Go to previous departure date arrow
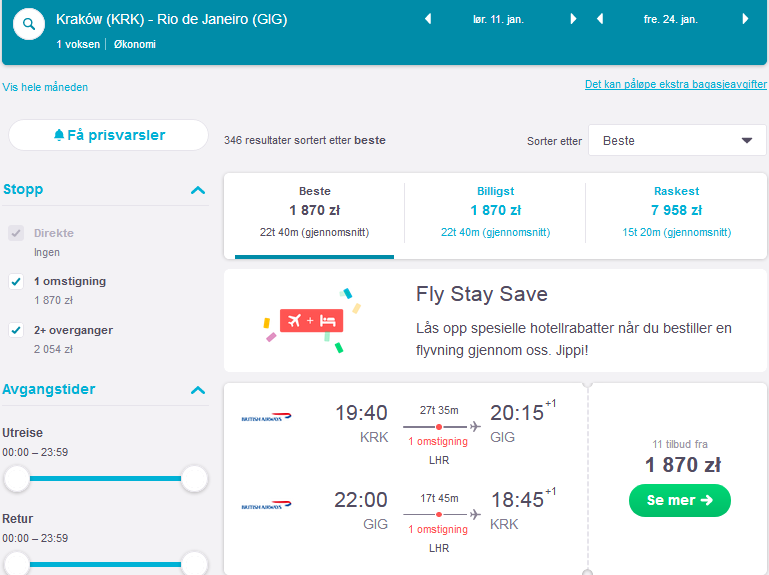Image resolution: width=769 pixels, height=575 pixels. pyautogui.click(x=428, y=19)
